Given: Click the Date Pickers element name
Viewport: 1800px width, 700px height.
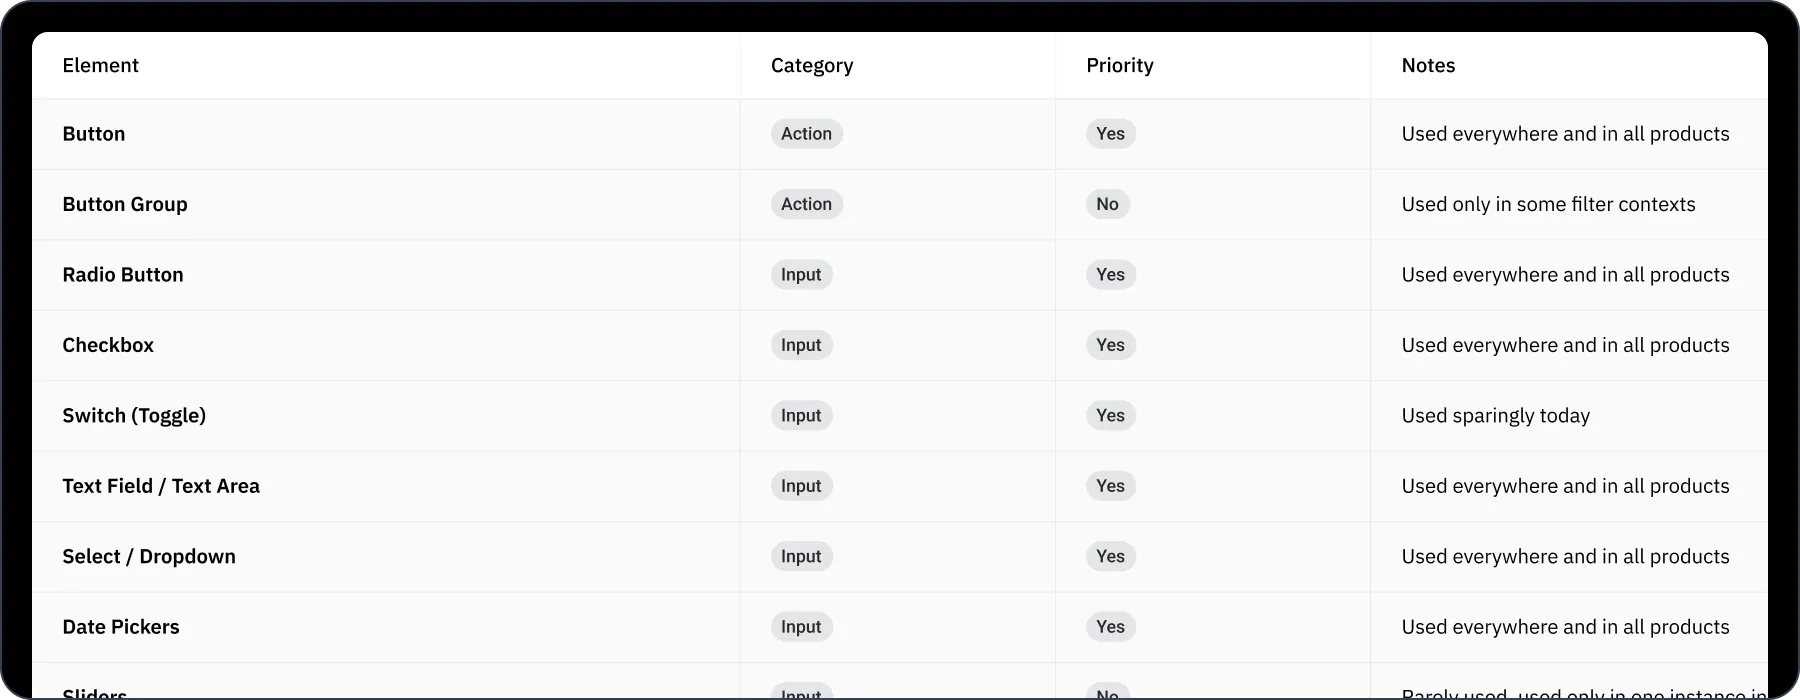Looking at the screenshot, I should coord(121,627).
